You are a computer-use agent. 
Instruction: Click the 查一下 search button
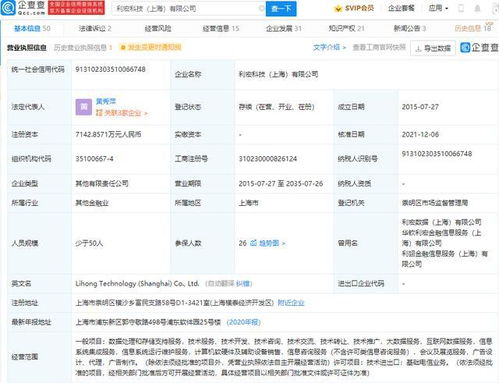[x=281, y=9]
